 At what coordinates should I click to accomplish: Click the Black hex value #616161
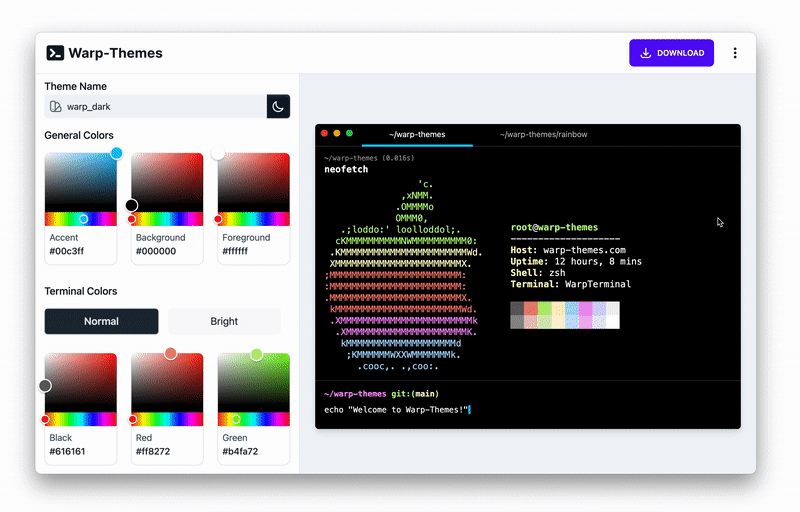(67, 451)
